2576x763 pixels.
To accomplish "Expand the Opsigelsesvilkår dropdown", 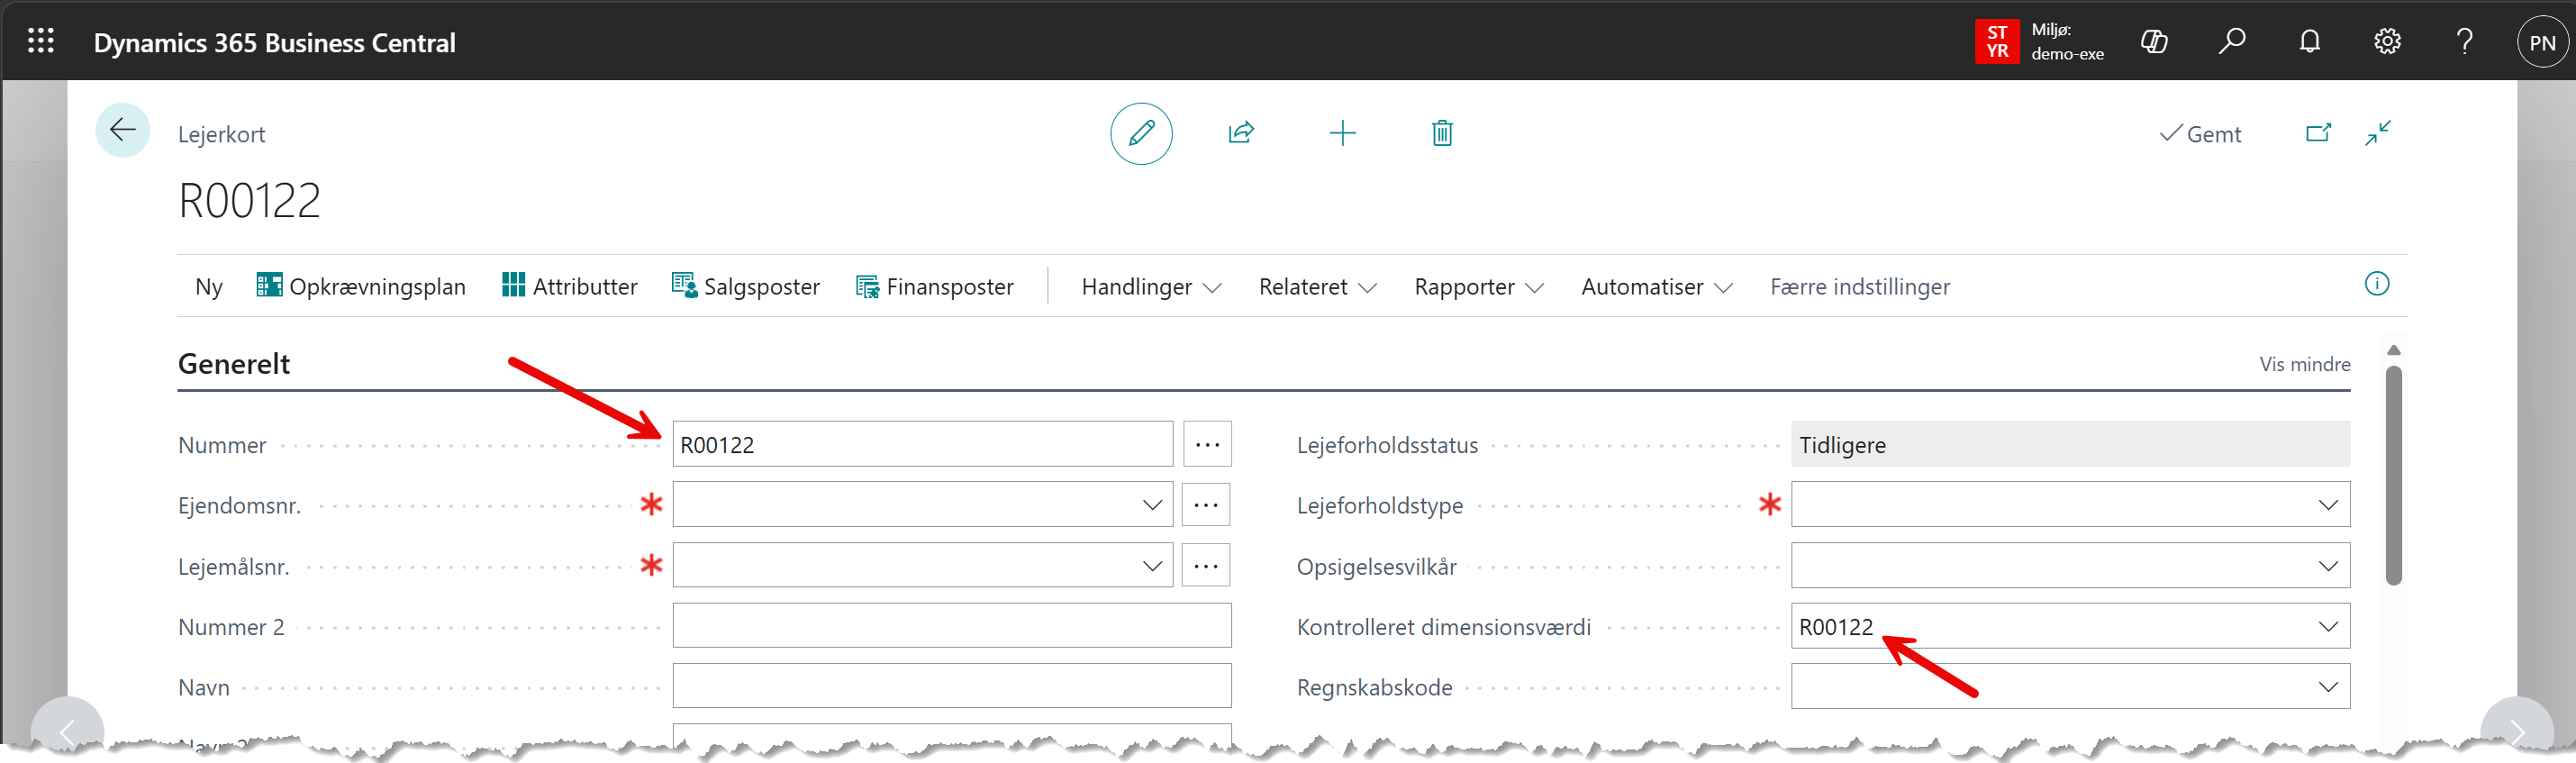I will 2328,567.
